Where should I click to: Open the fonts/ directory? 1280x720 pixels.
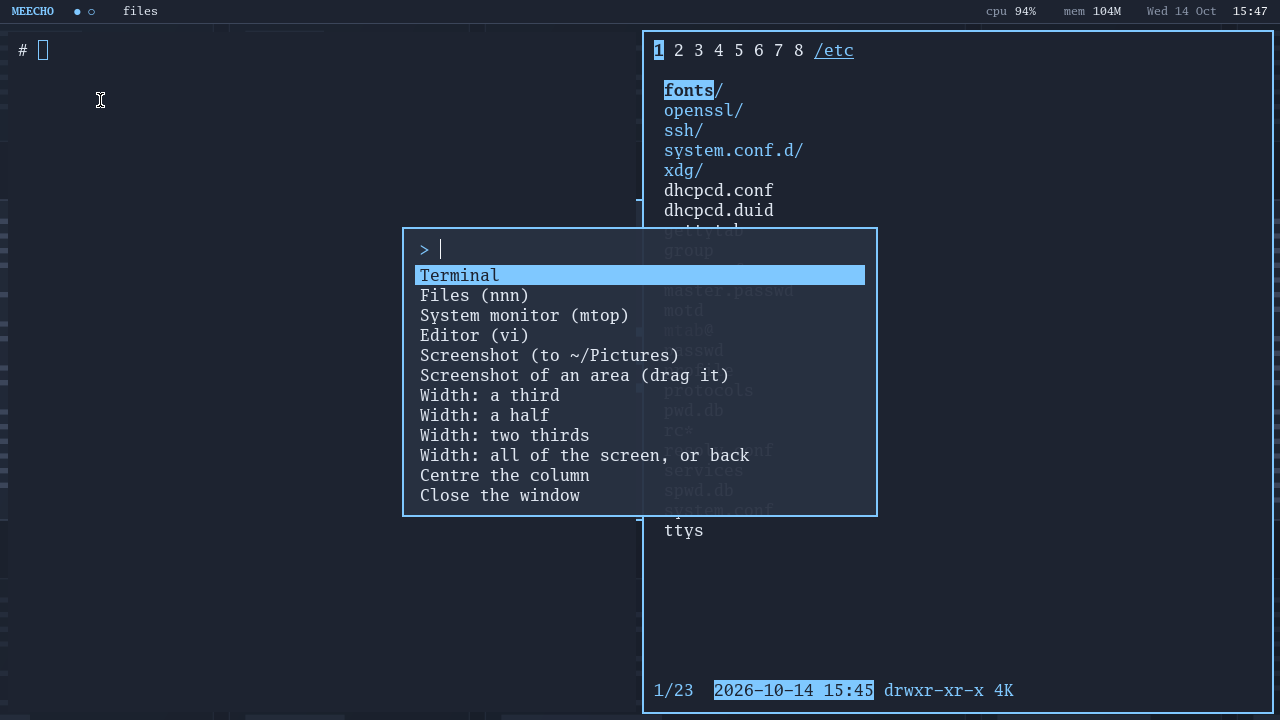point(694,91)
